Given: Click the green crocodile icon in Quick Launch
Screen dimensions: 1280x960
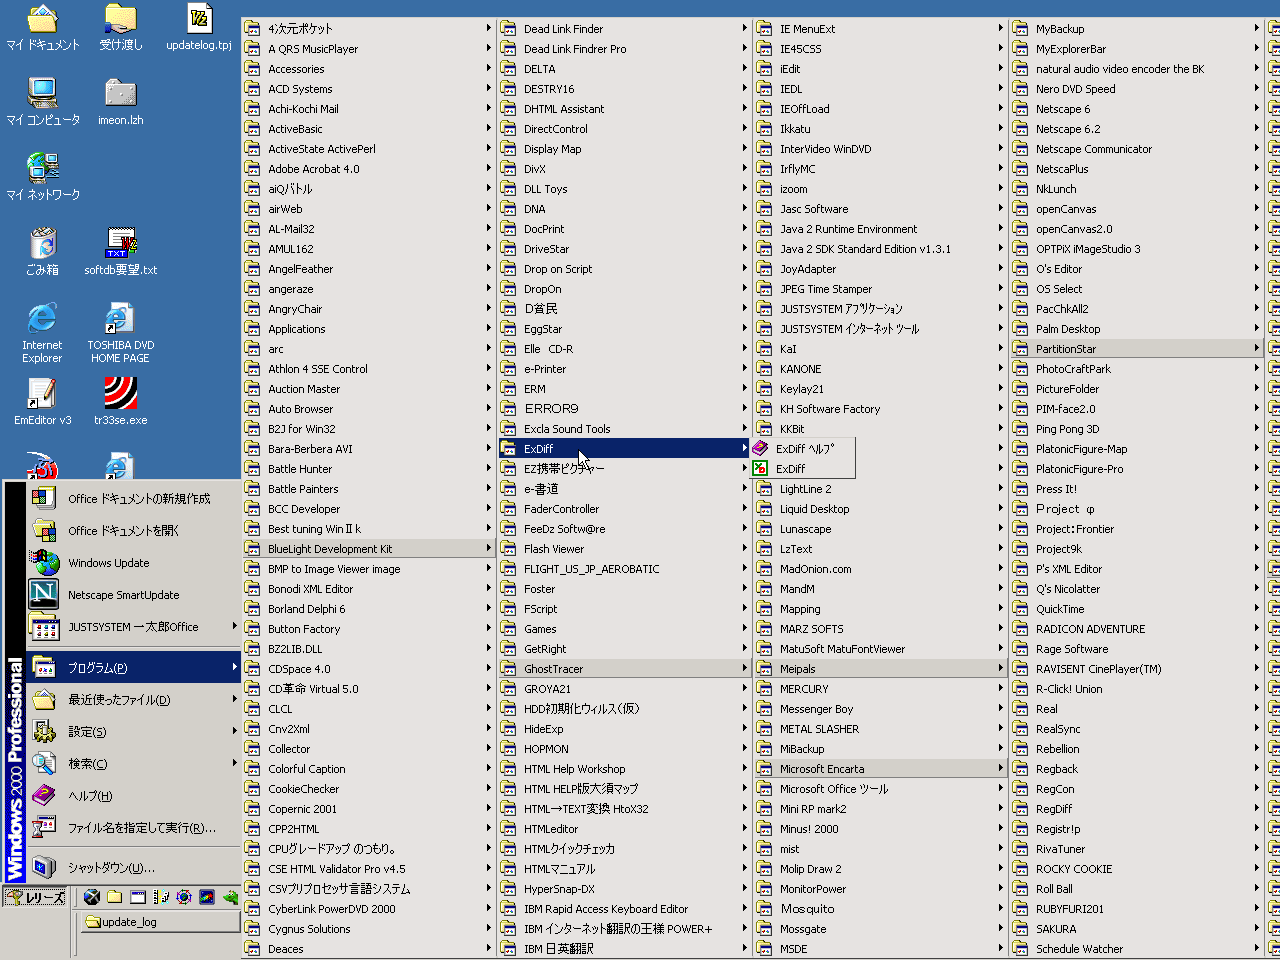Looking at the screenshot, I should click(x=231, y=897).
